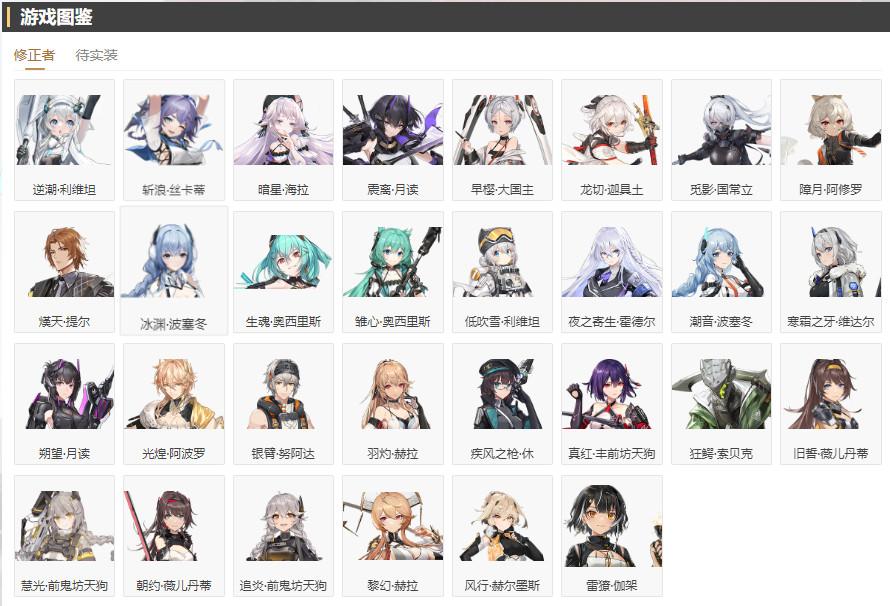The height and width of the screenshot is (606, 890).
Task: Select the 修正者 tab
Action: click(35, 55)
